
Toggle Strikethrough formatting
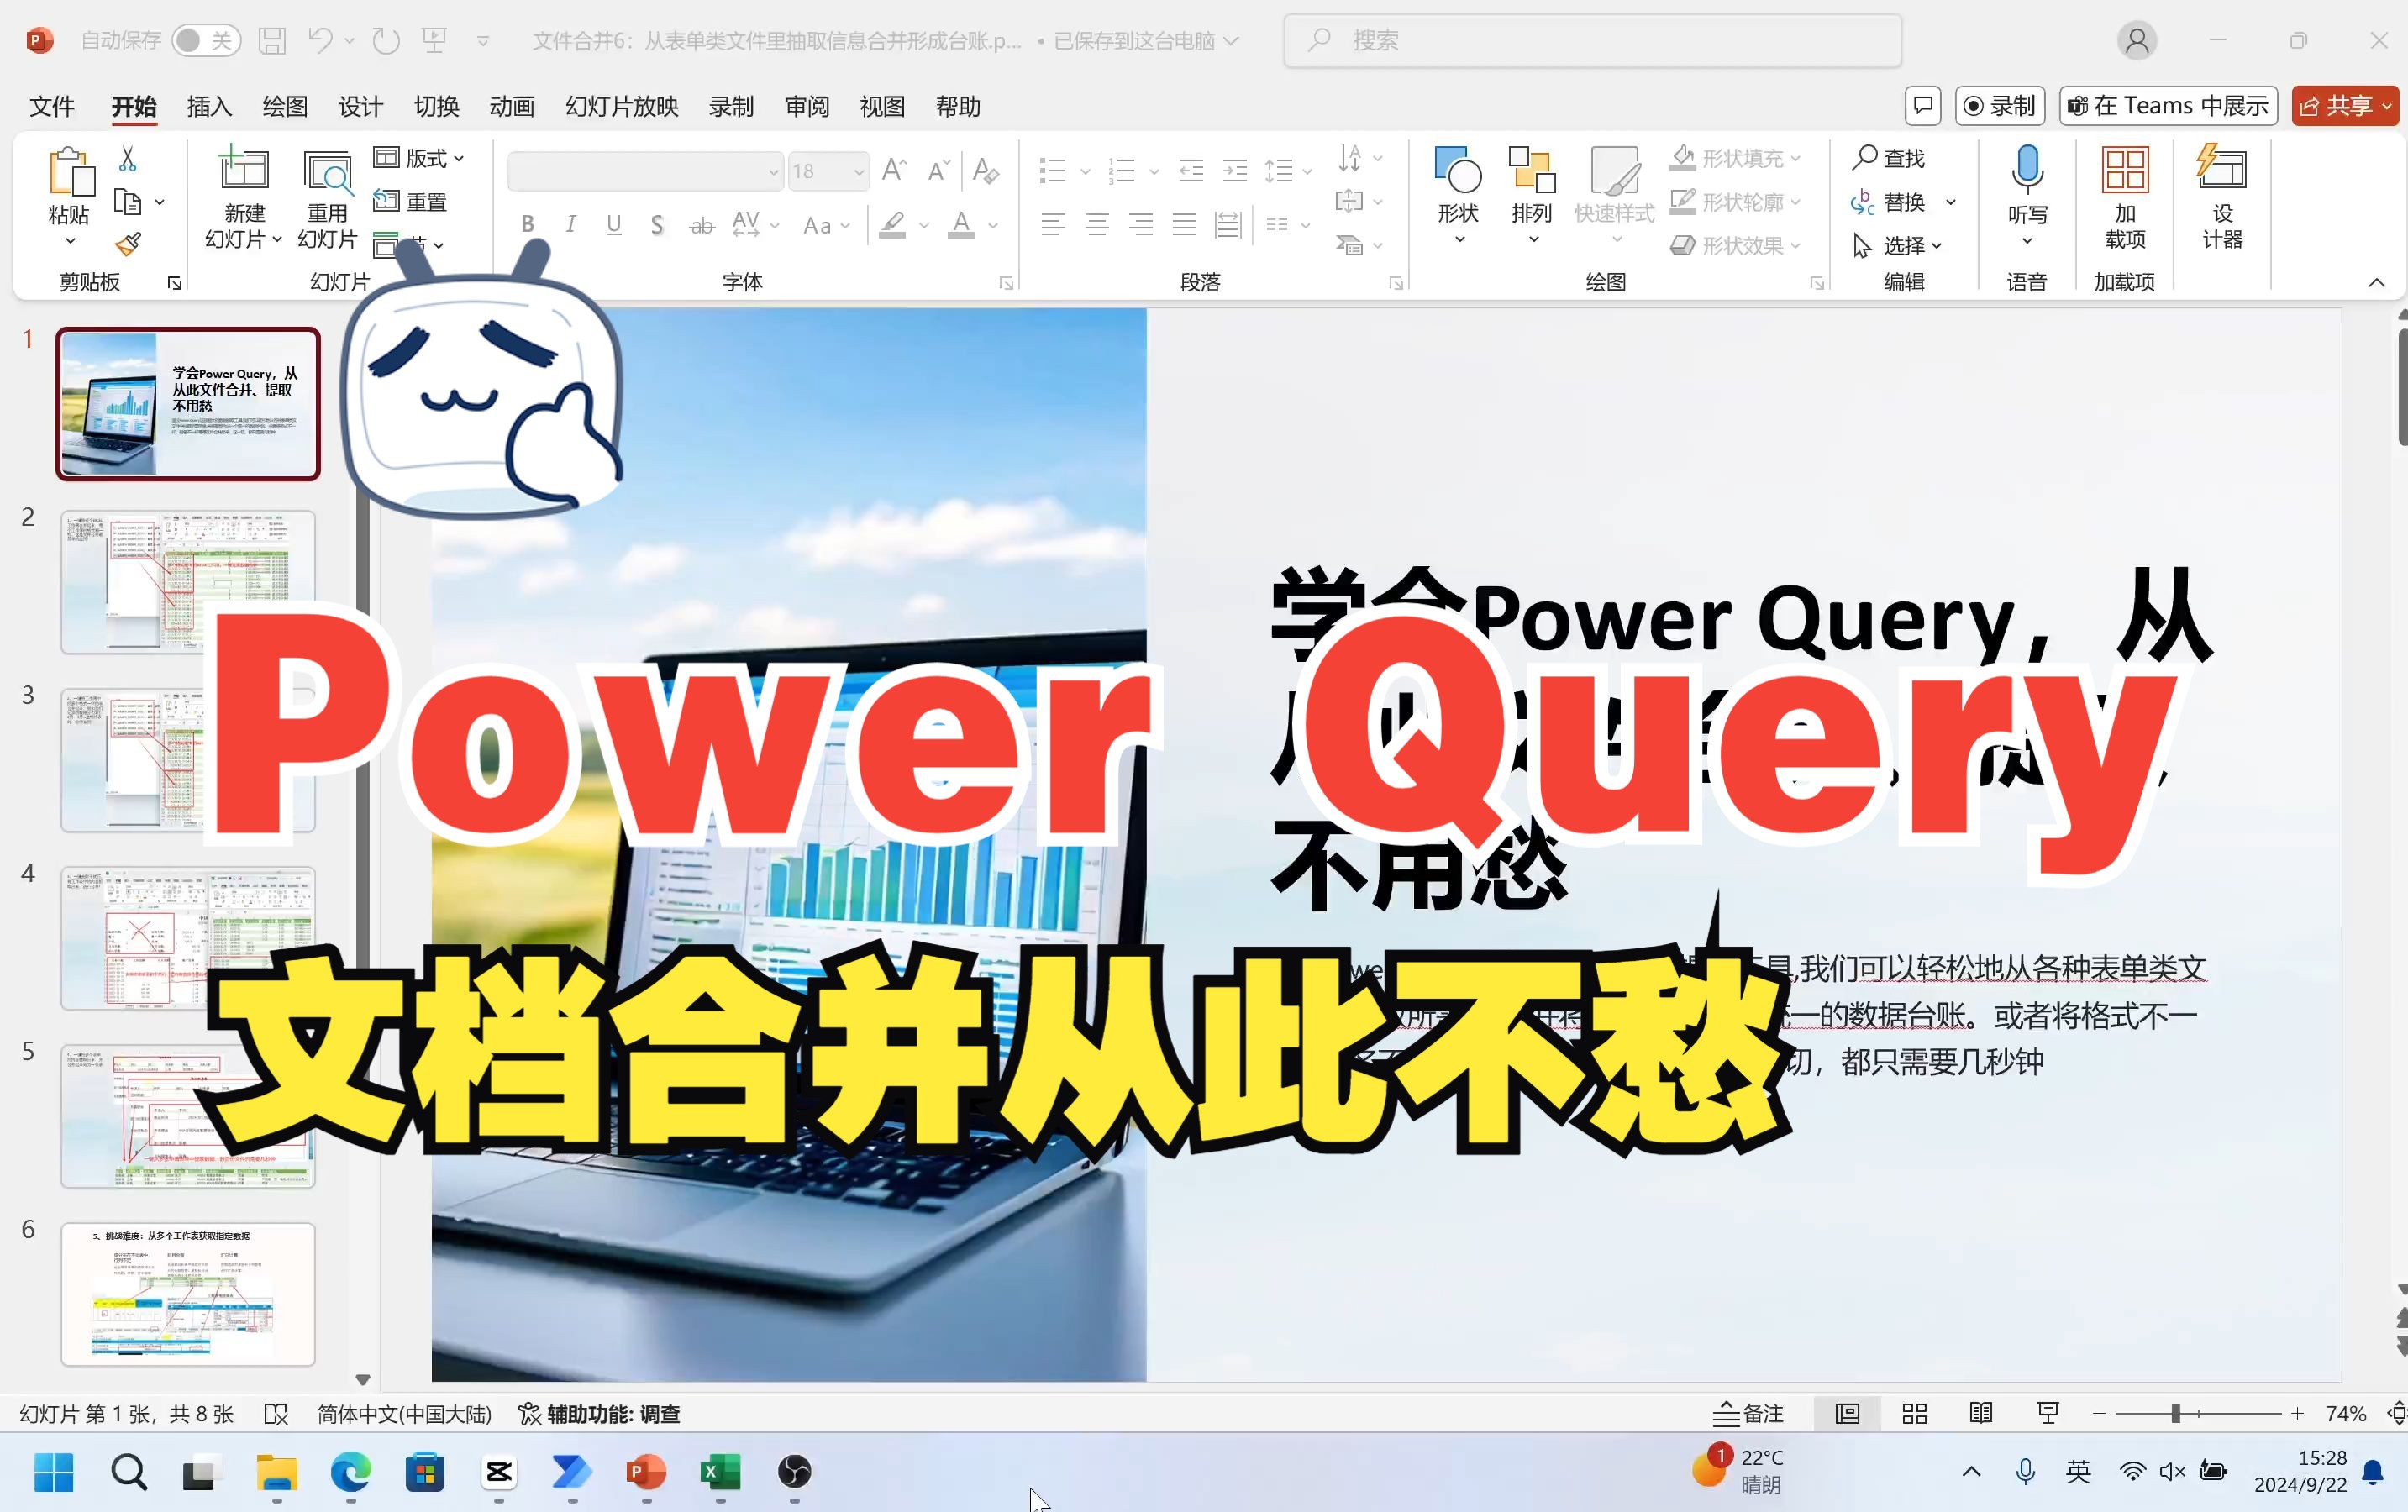pyautogui.click(x=702, y=226)
